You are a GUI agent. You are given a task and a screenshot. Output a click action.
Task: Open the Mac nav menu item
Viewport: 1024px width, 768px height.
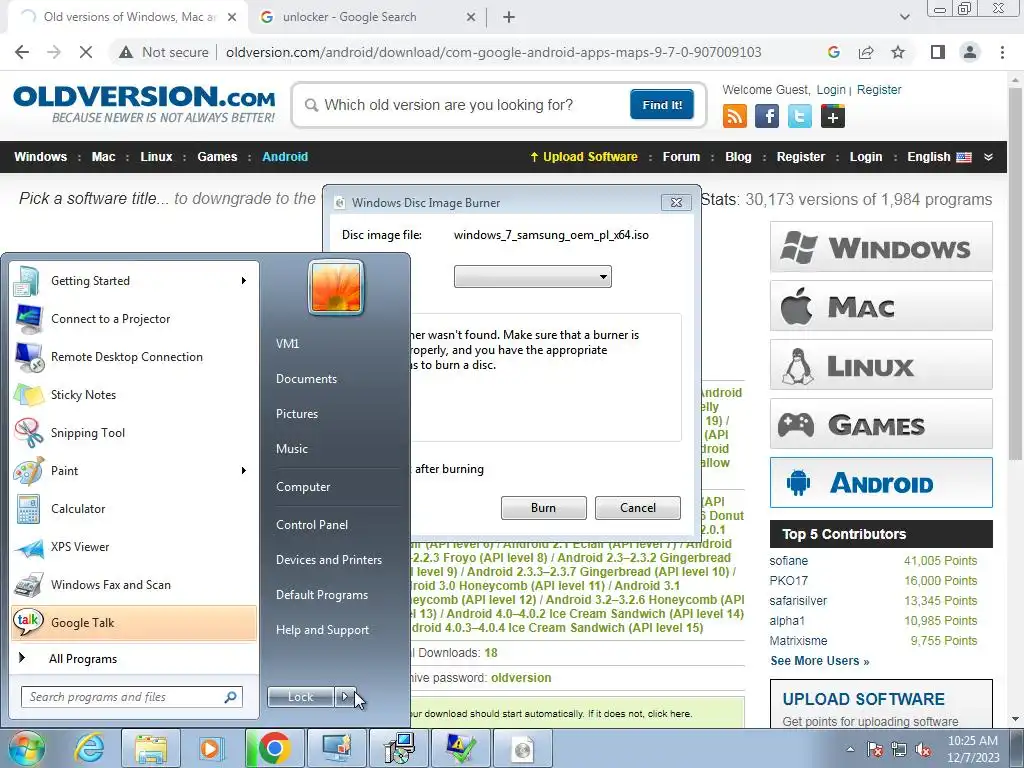pyautogui.click(x=103, y=157)
